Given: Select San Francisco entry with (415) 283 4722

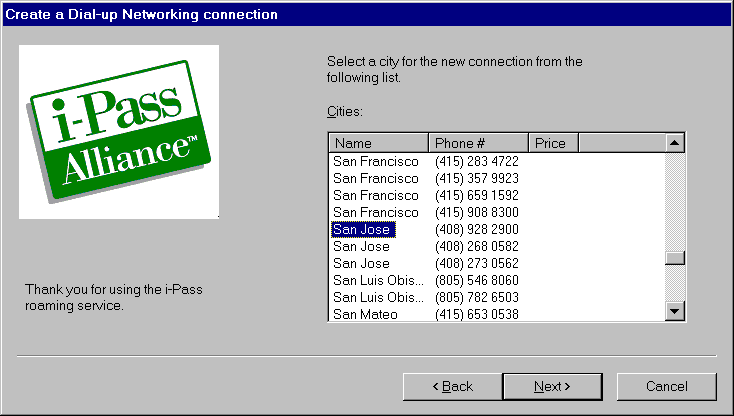Looking at the screenshot, I should coord(375,161).
